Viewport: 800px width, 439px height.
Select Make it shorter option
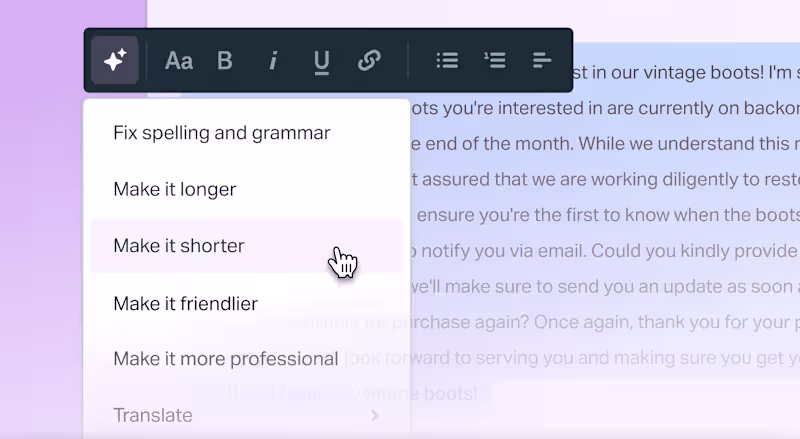pyautogui.click(x=247, y=246)
